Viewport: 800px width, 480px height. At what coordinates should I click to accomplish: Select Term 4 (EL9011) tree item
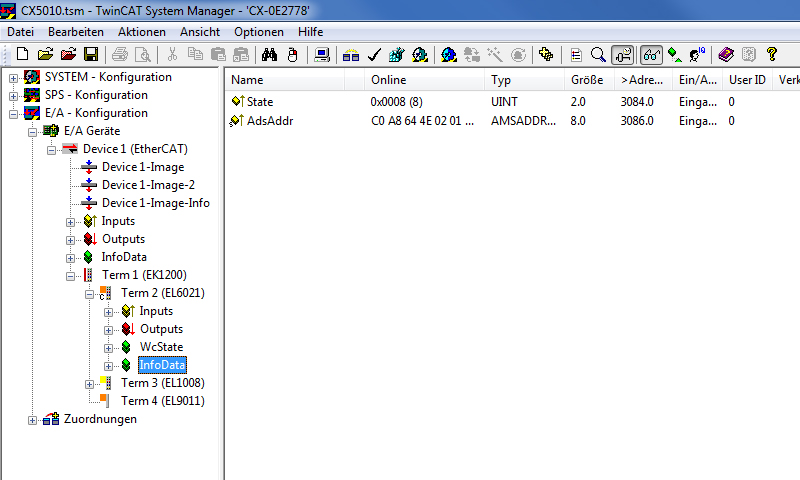point(163,400)
